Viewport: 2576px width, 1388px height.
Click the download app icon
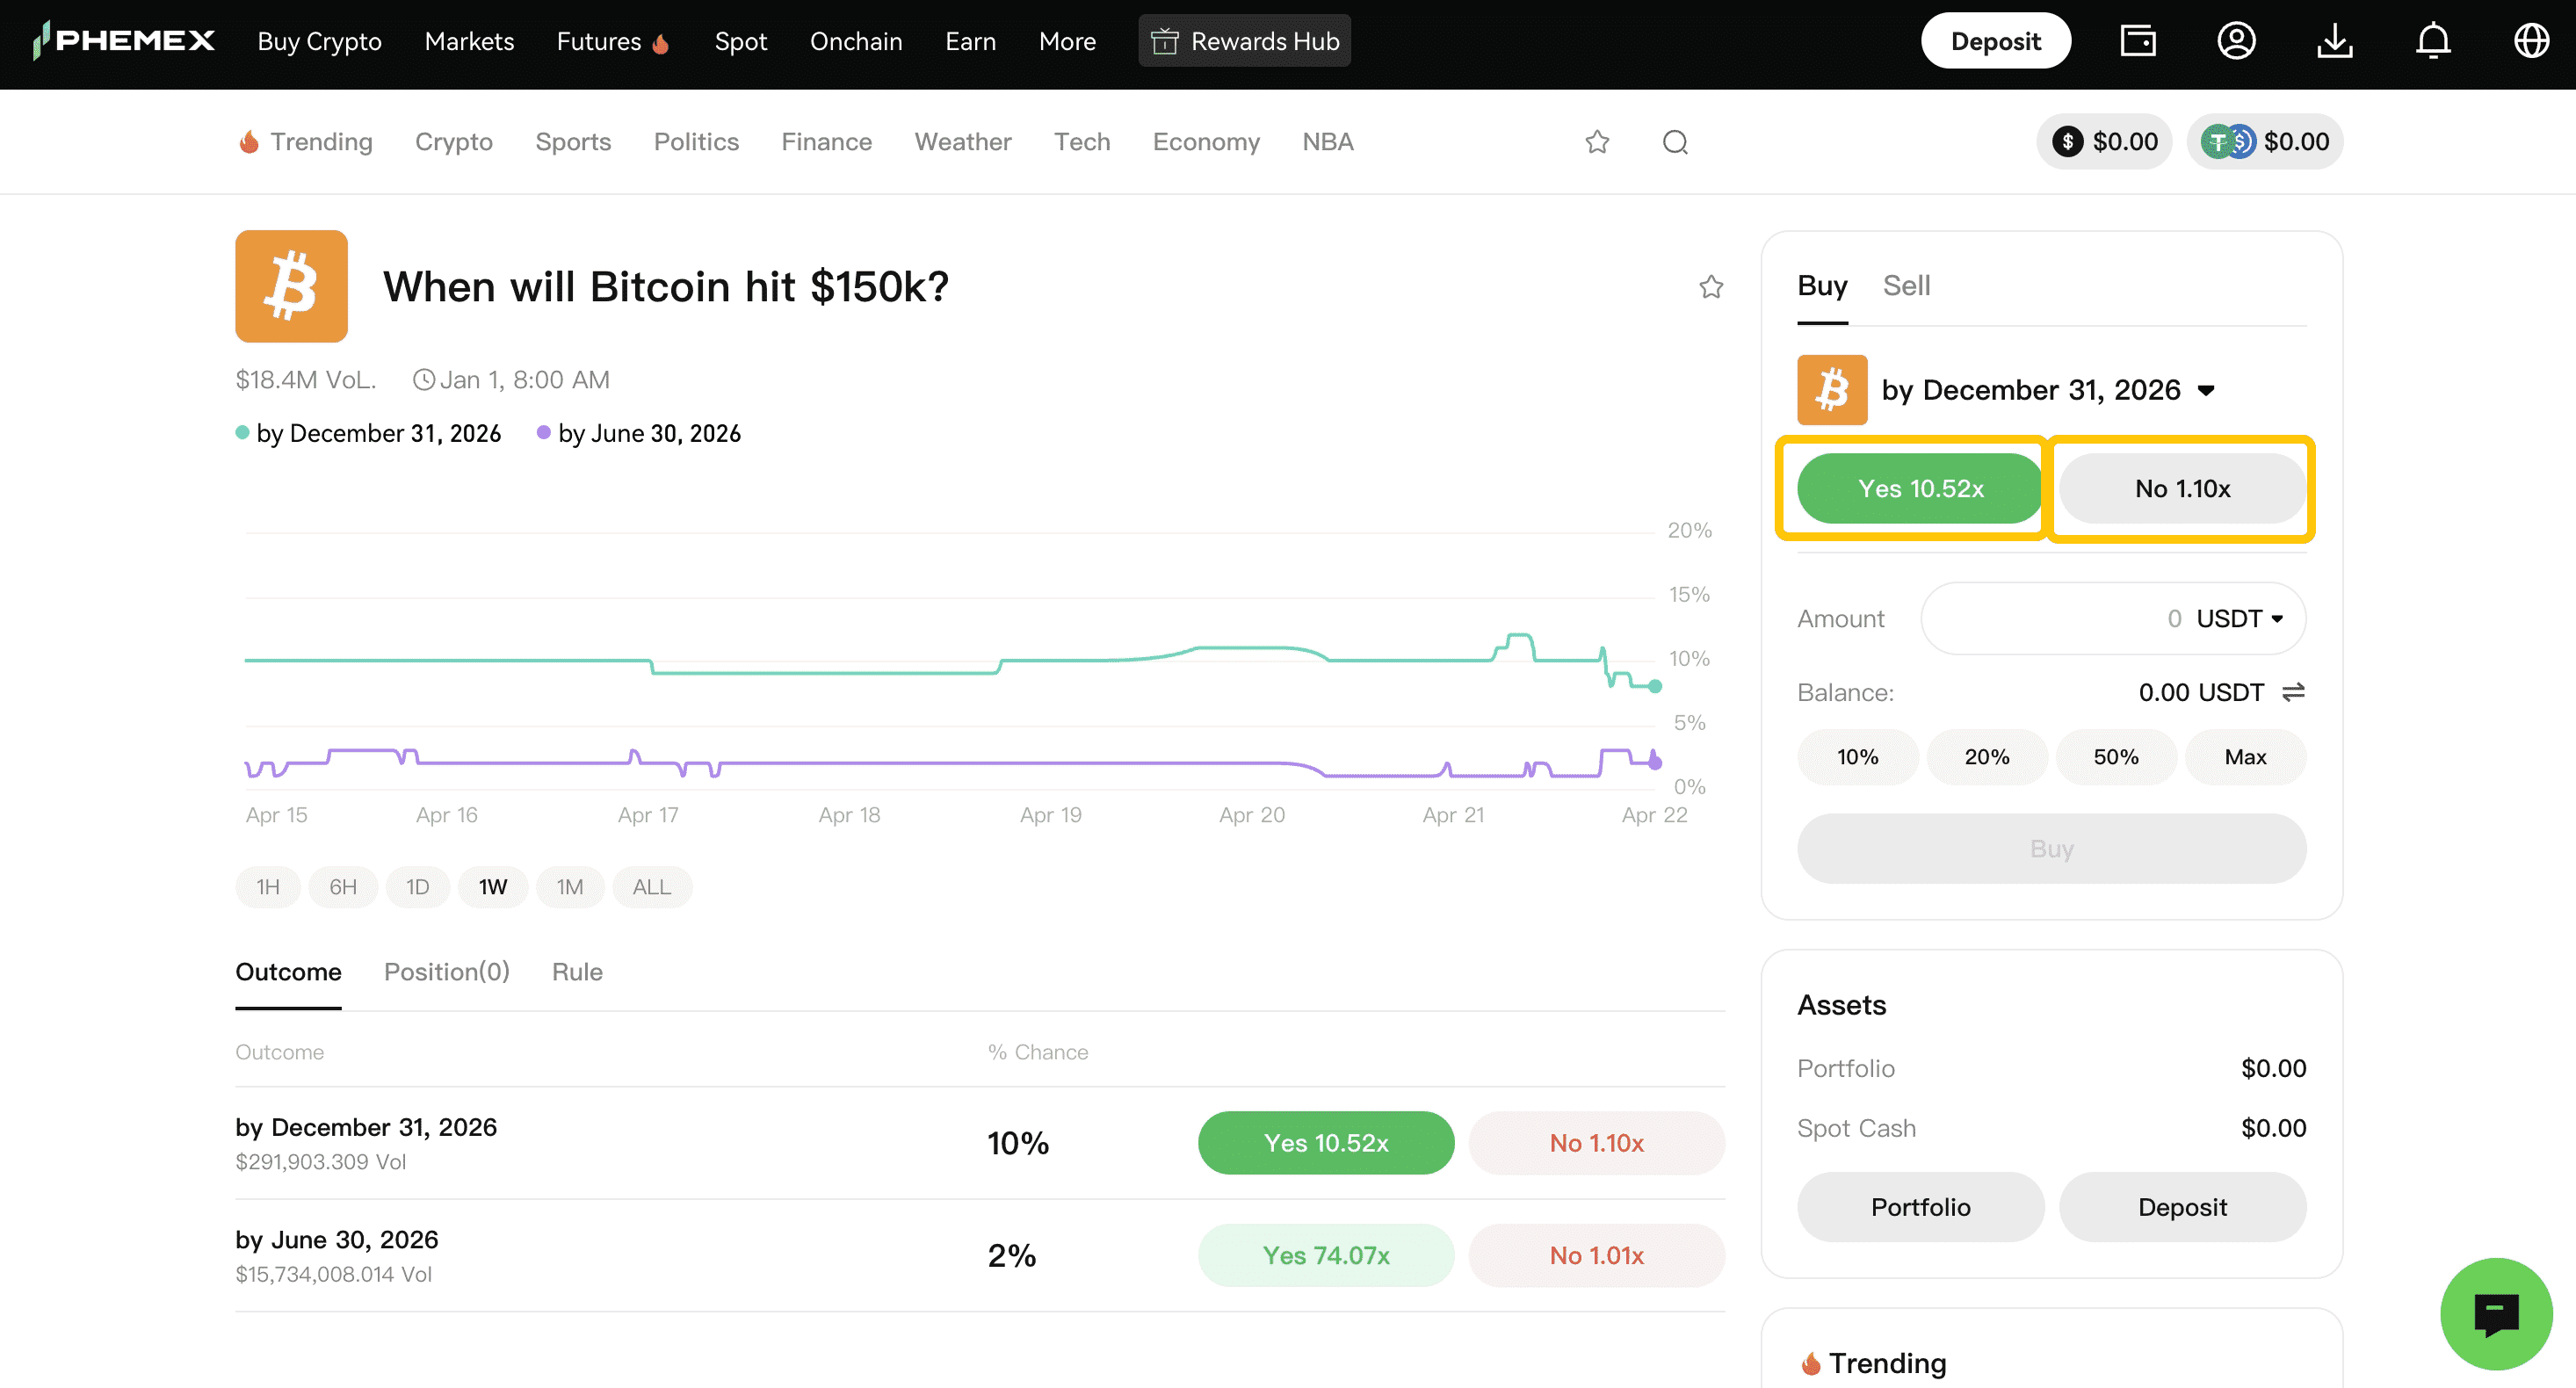[x=2334, y=41]
